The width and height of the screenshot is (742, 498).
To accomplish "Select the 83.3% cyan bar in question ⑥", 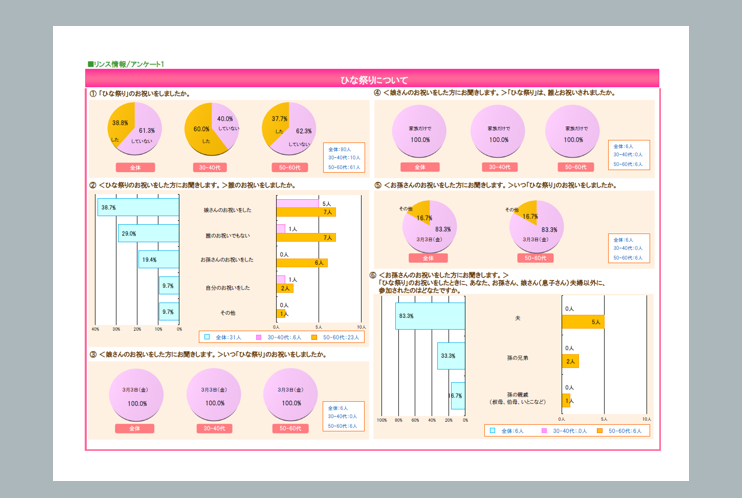I will (430, 316).
